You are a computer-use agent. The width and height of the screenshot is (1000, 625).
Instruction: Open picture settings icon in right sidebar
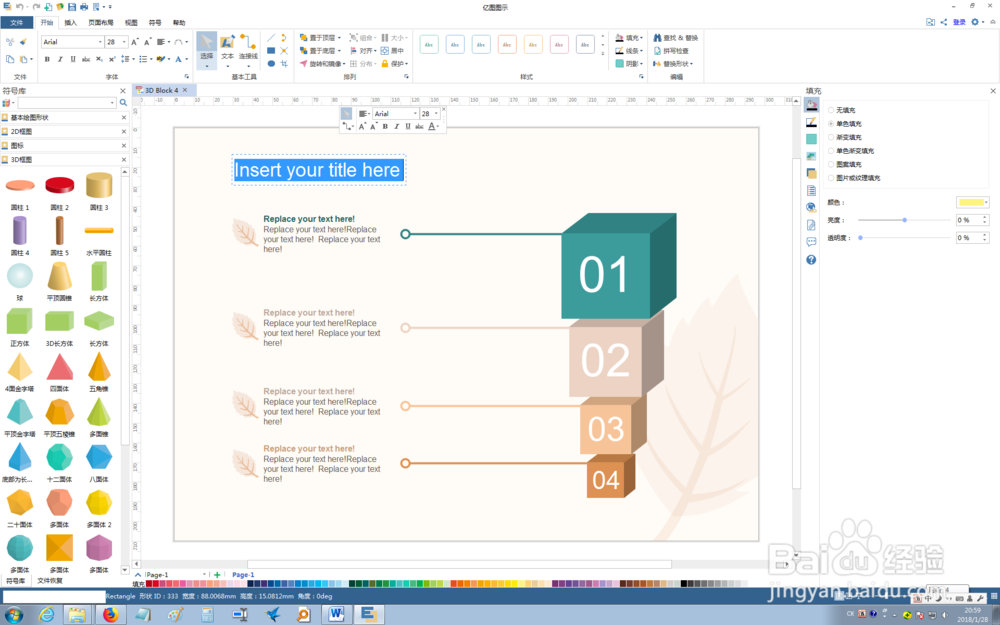click(x=811, y=156)
